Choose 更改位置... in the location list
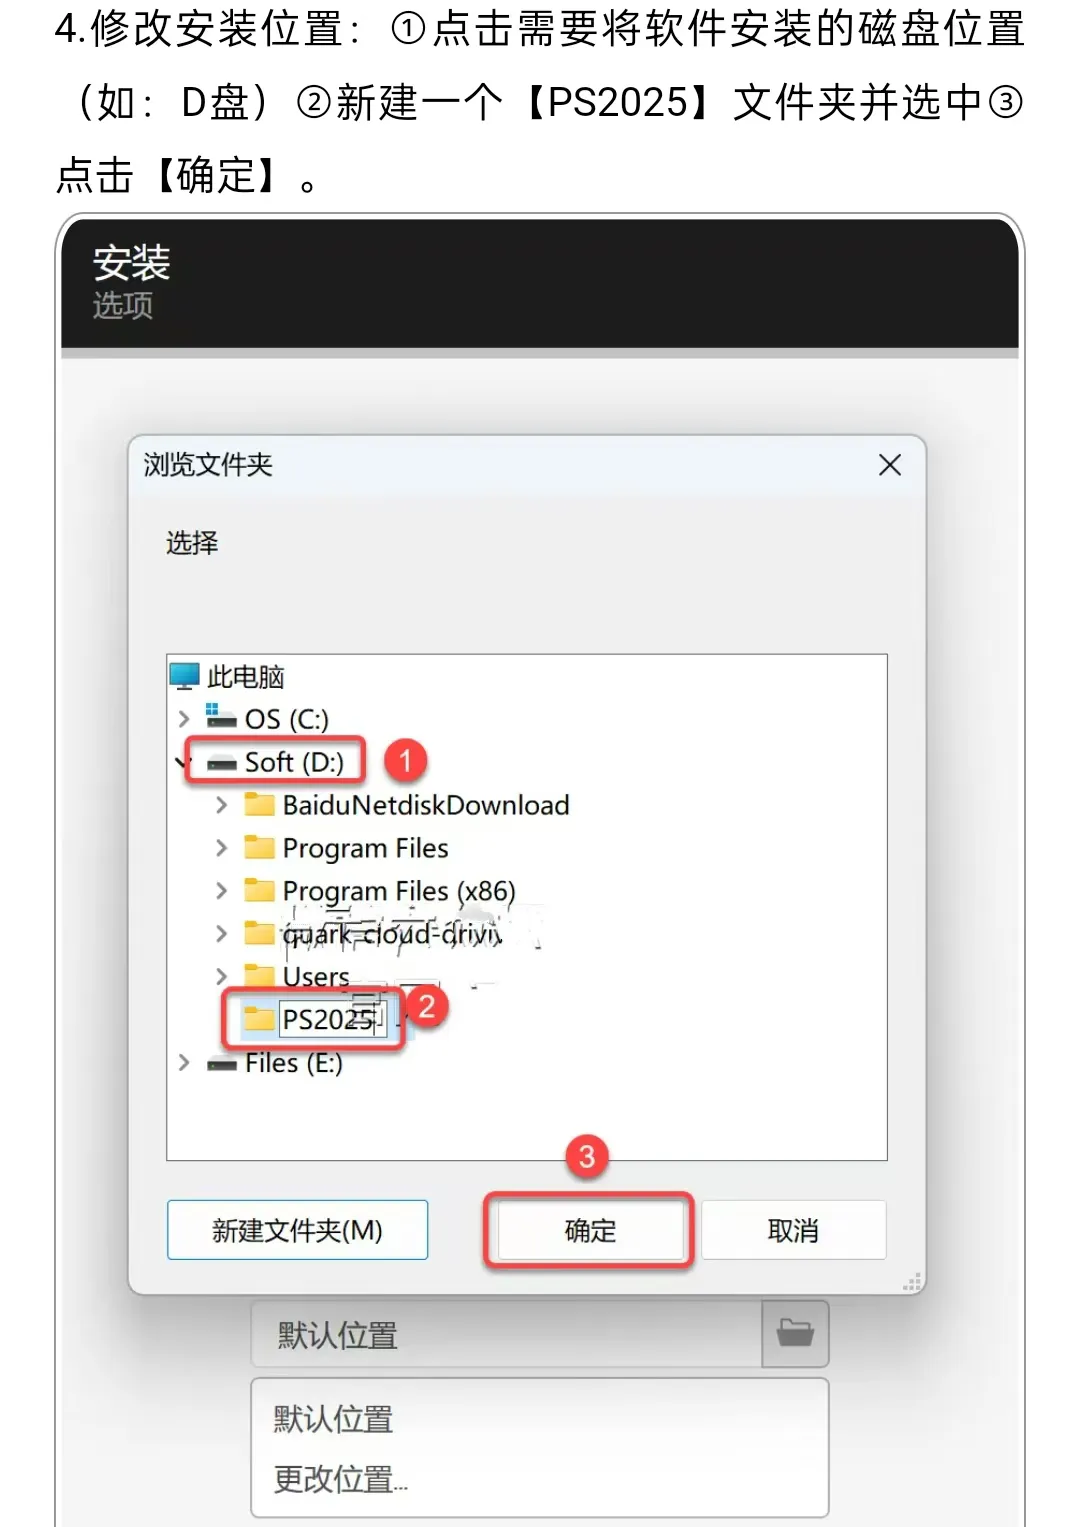Image resolution: width=1079 pixels, height=1527 pixels. tap(341, 1479)
